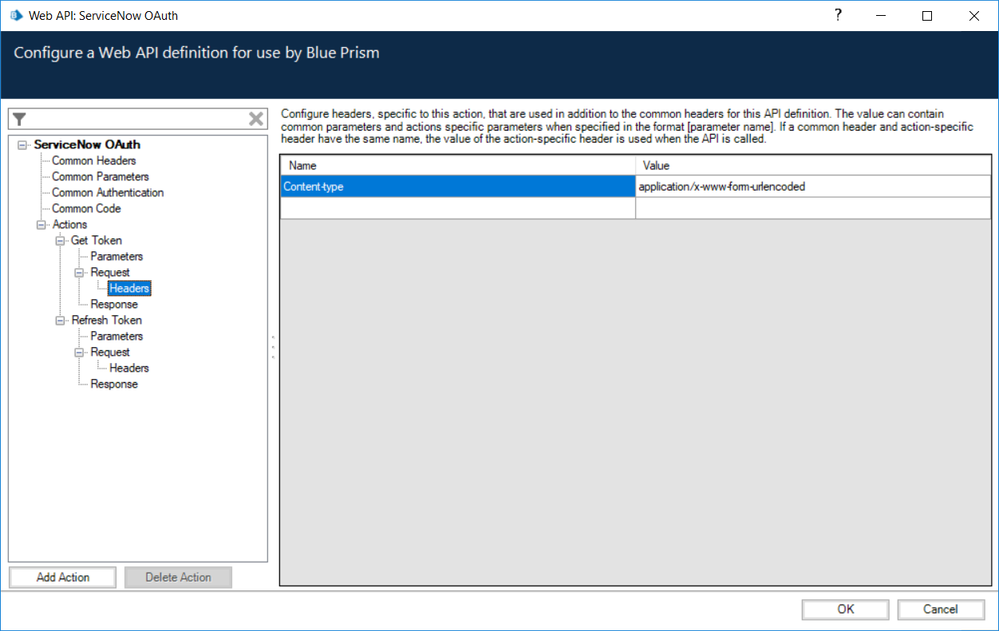Select the Content-type name cell
This screenshot has width=999, height=631.
[x=458, y=187]
